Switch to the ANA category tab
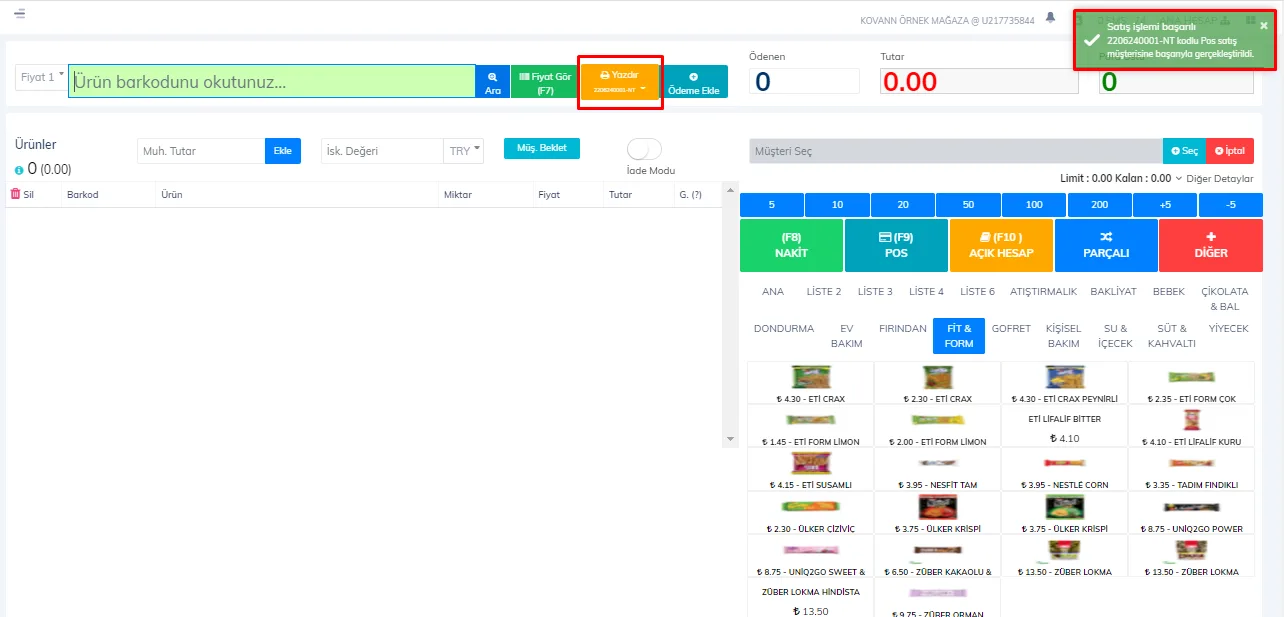The width and height of the screenshot is (1284, 617). tap(773, 292)
